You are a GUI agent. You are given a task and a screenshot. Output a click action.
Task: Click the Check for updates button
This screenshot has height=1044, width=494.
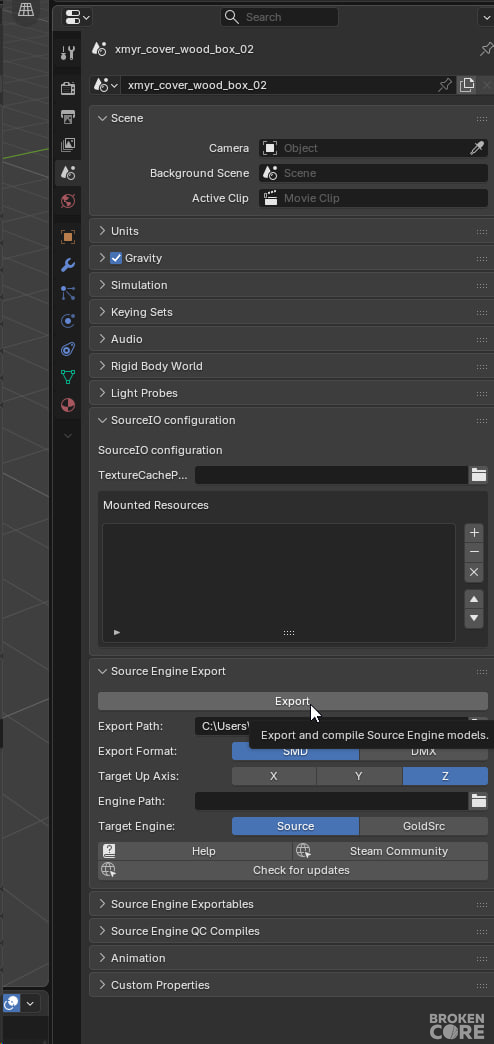tap(293, 870)
